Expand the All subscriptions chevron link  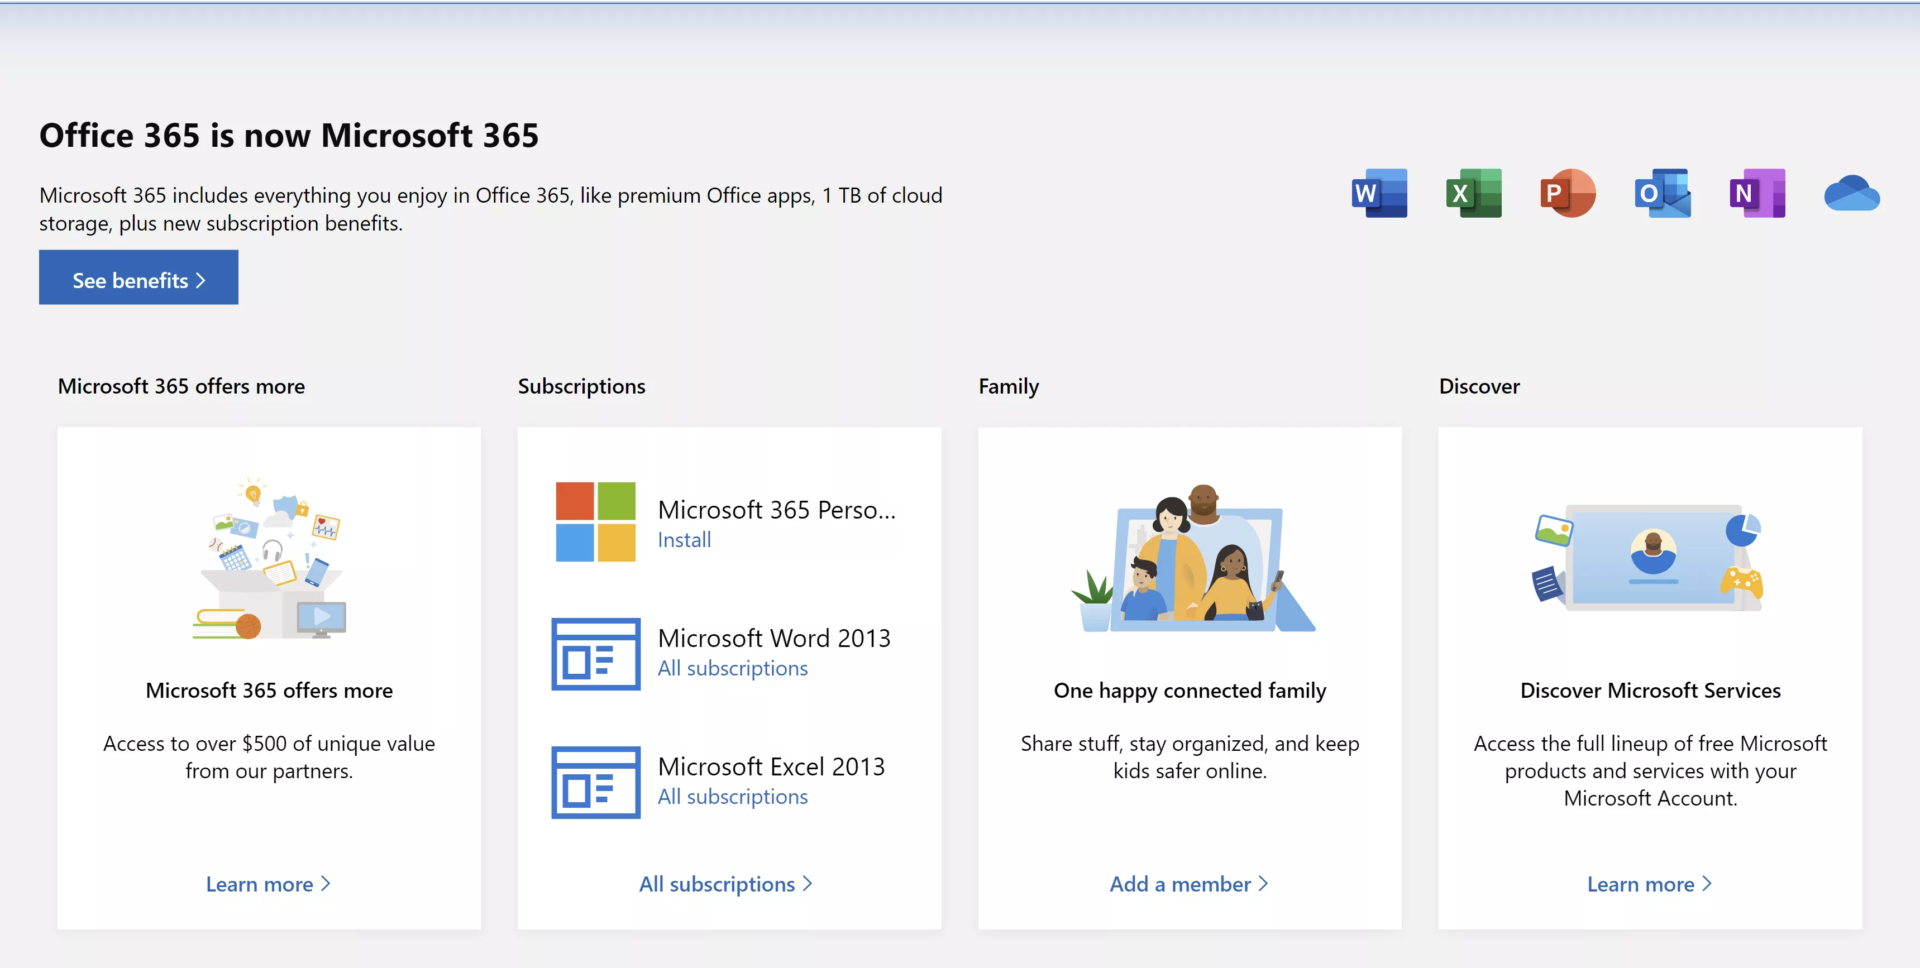(x=727, y=884)
